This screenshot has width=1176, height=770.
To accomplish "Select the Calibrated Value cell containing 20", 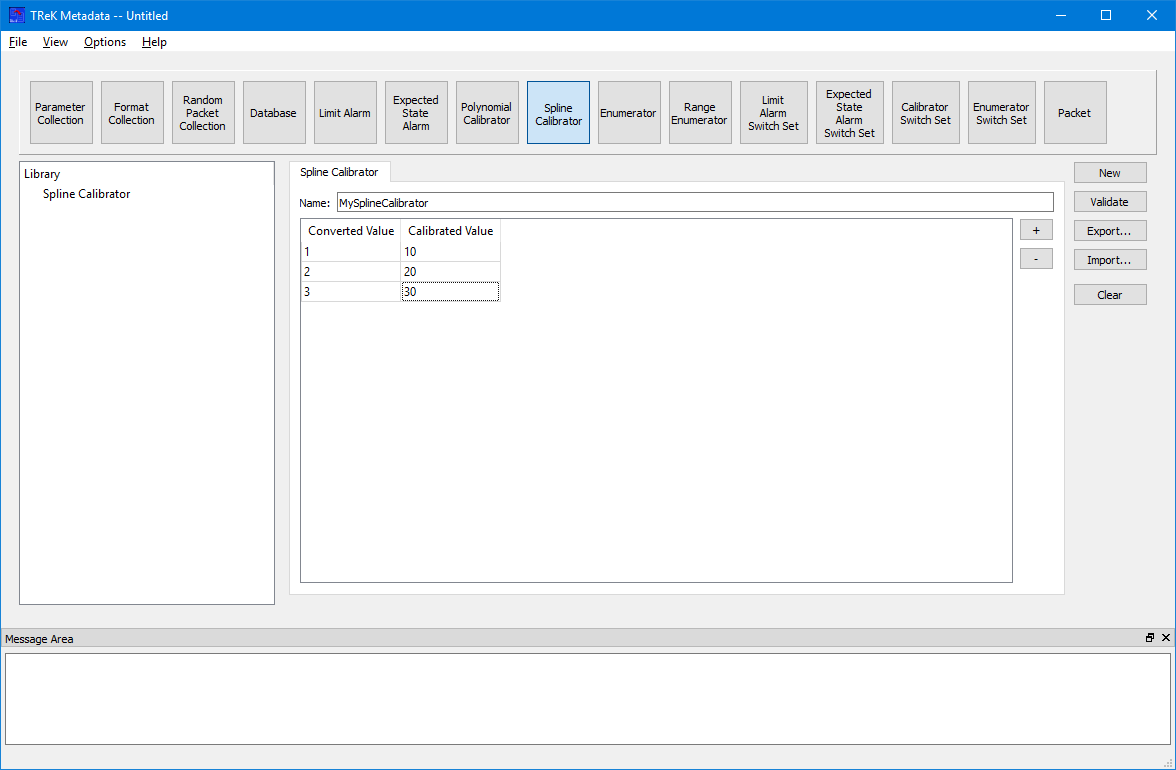I will point(450,272).
